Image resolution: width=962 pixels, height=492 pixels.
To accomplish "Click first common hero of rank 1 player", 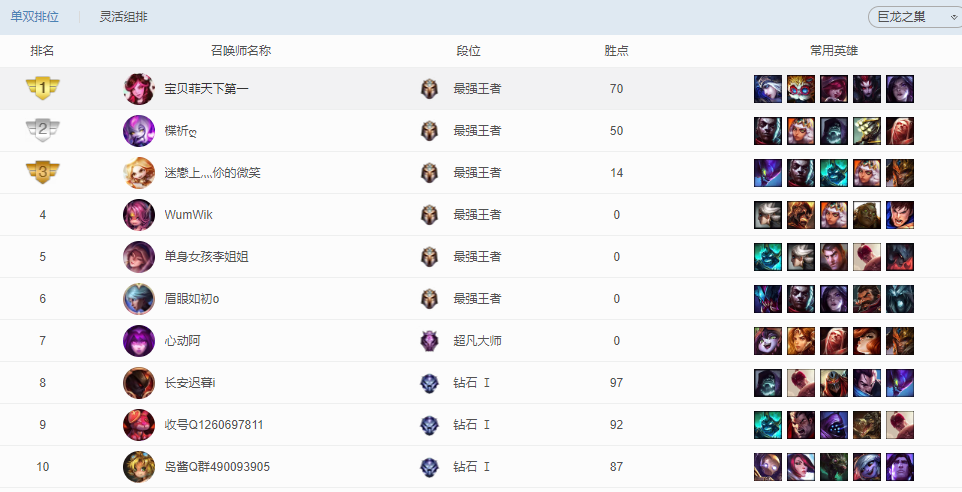I will point(767,89).
